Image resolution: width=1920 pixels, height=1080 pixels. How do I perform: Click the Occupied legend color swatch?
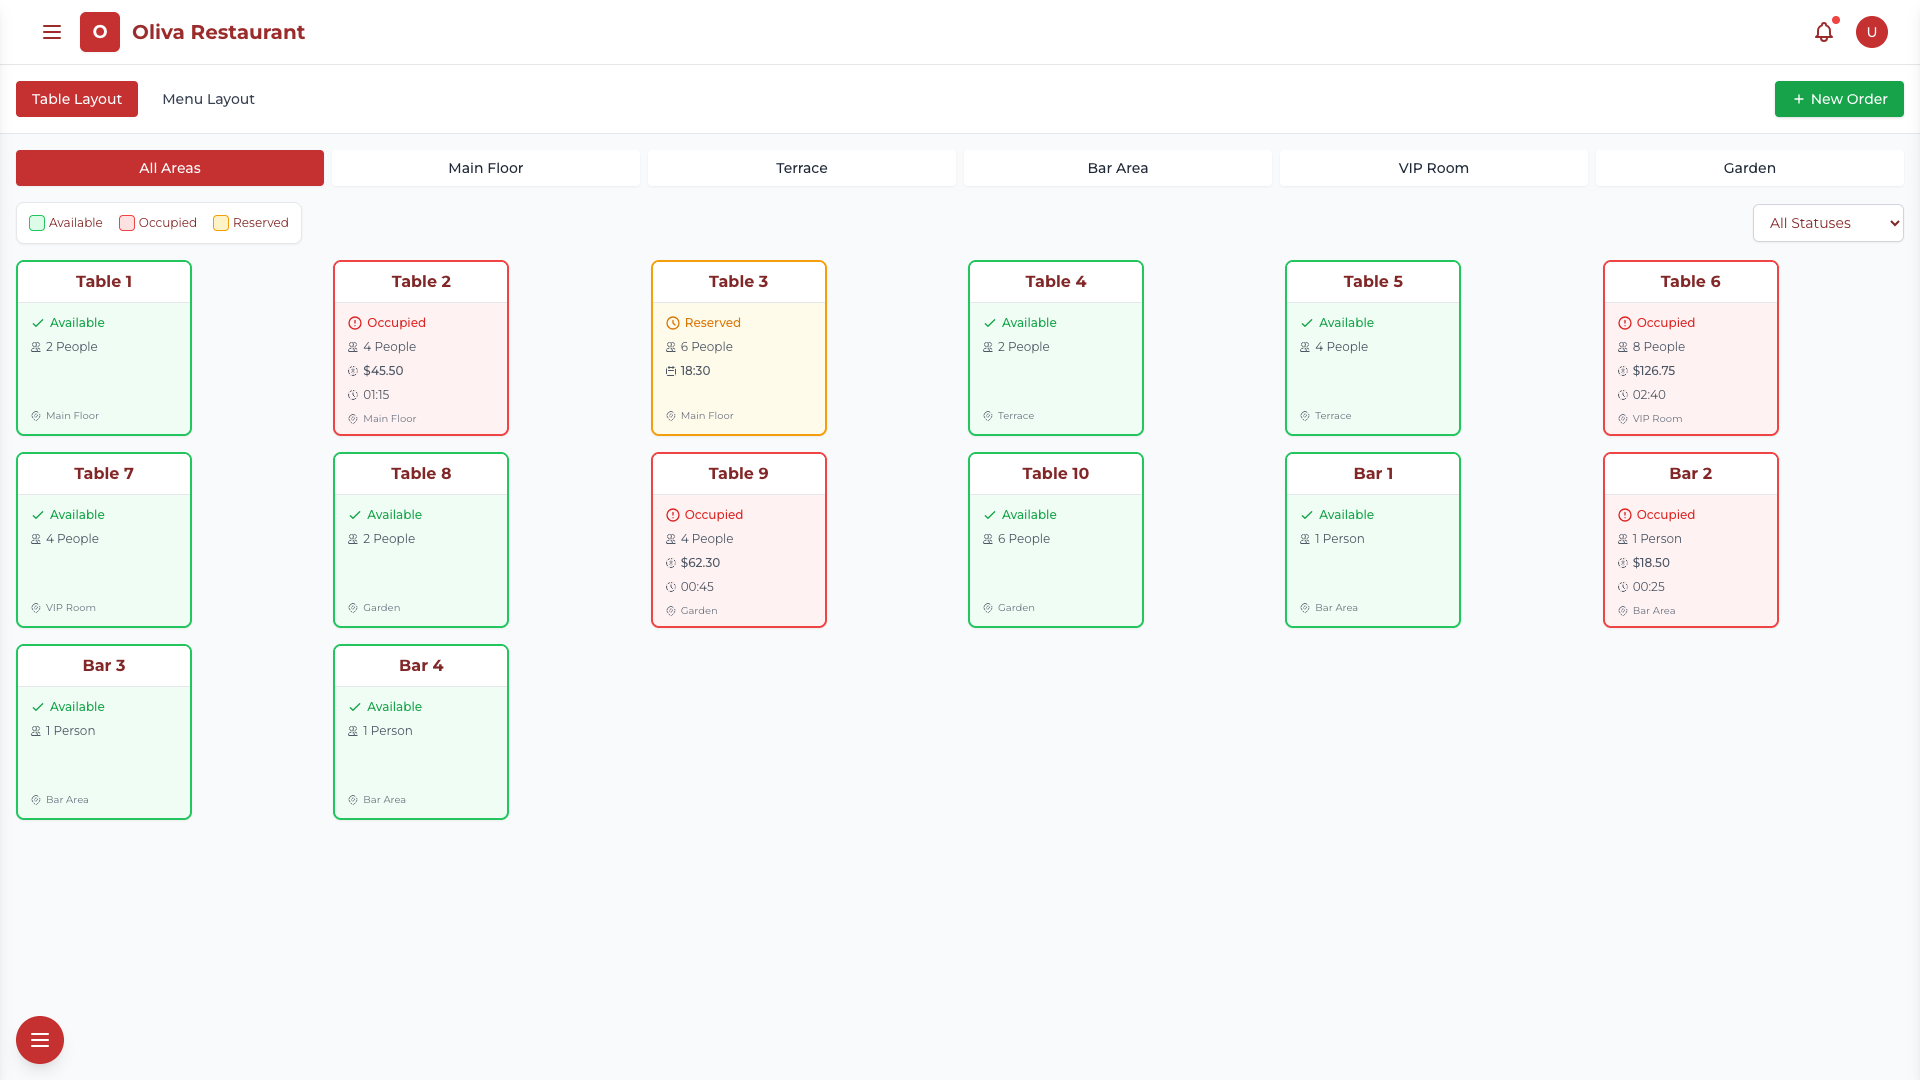point(127,223)
